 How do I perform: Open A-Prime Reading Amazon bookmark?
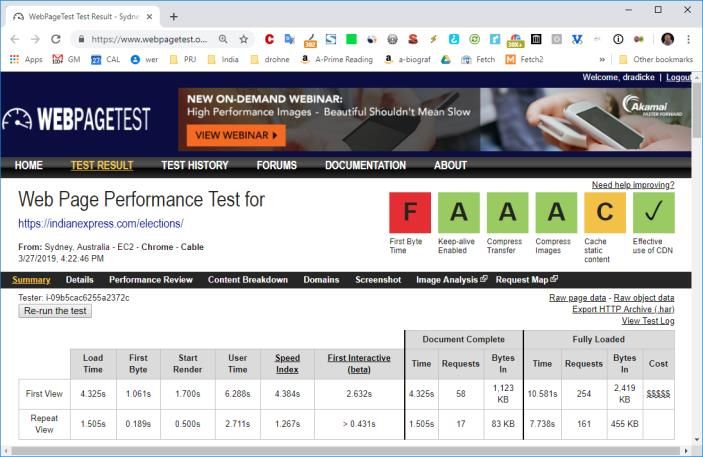[337, 59]
